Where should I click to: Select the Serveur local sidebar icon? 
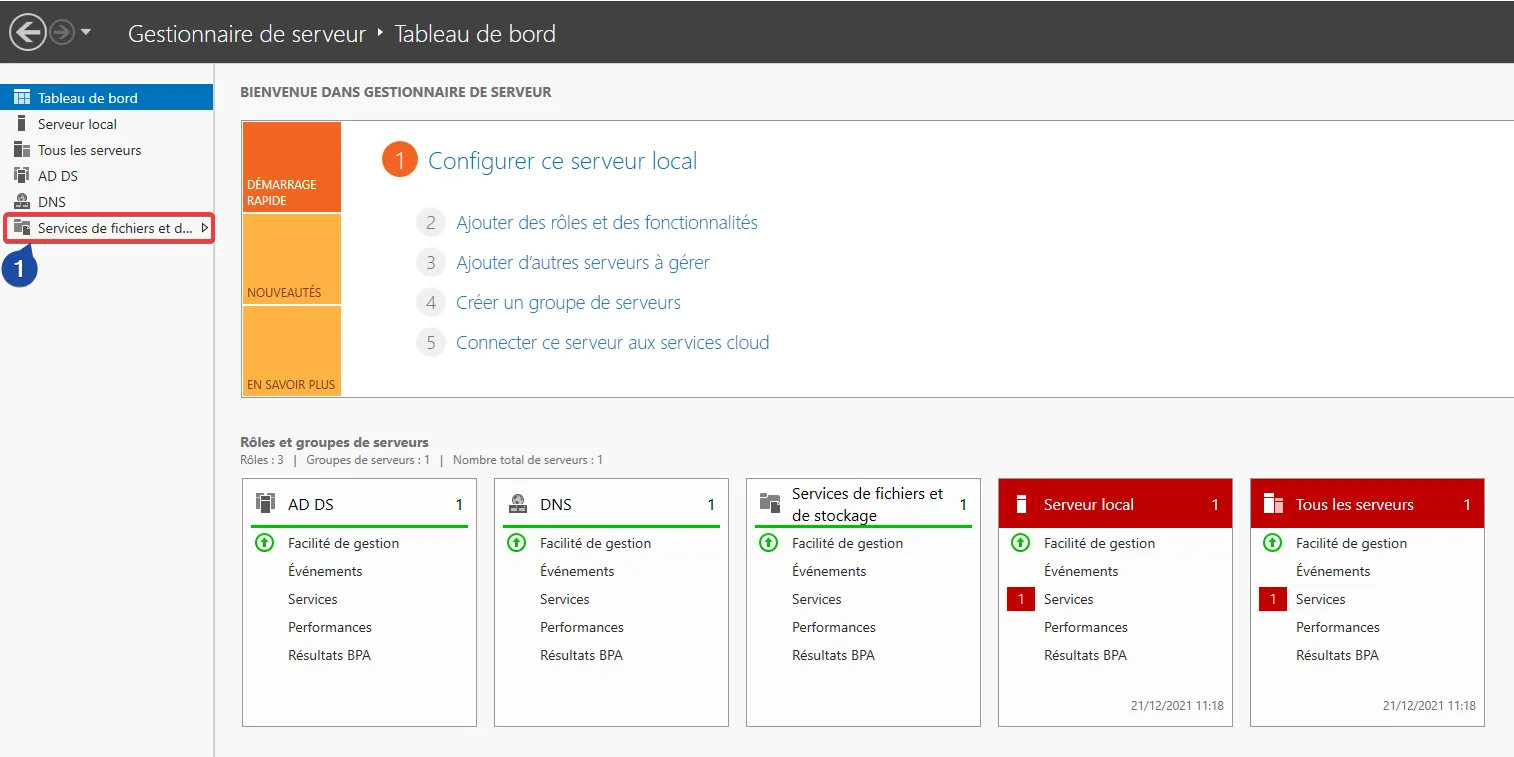(22, 123)
